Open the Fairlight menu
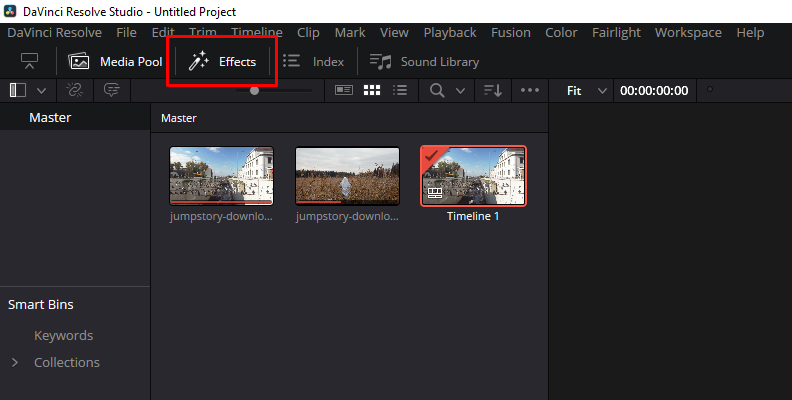 [x=616, y=33]
